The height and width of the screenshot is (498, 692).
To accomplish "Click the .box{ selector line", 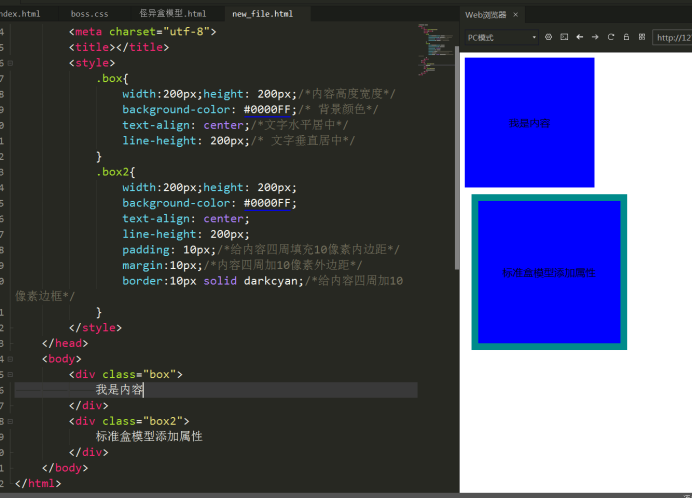I will click(112, 79).
